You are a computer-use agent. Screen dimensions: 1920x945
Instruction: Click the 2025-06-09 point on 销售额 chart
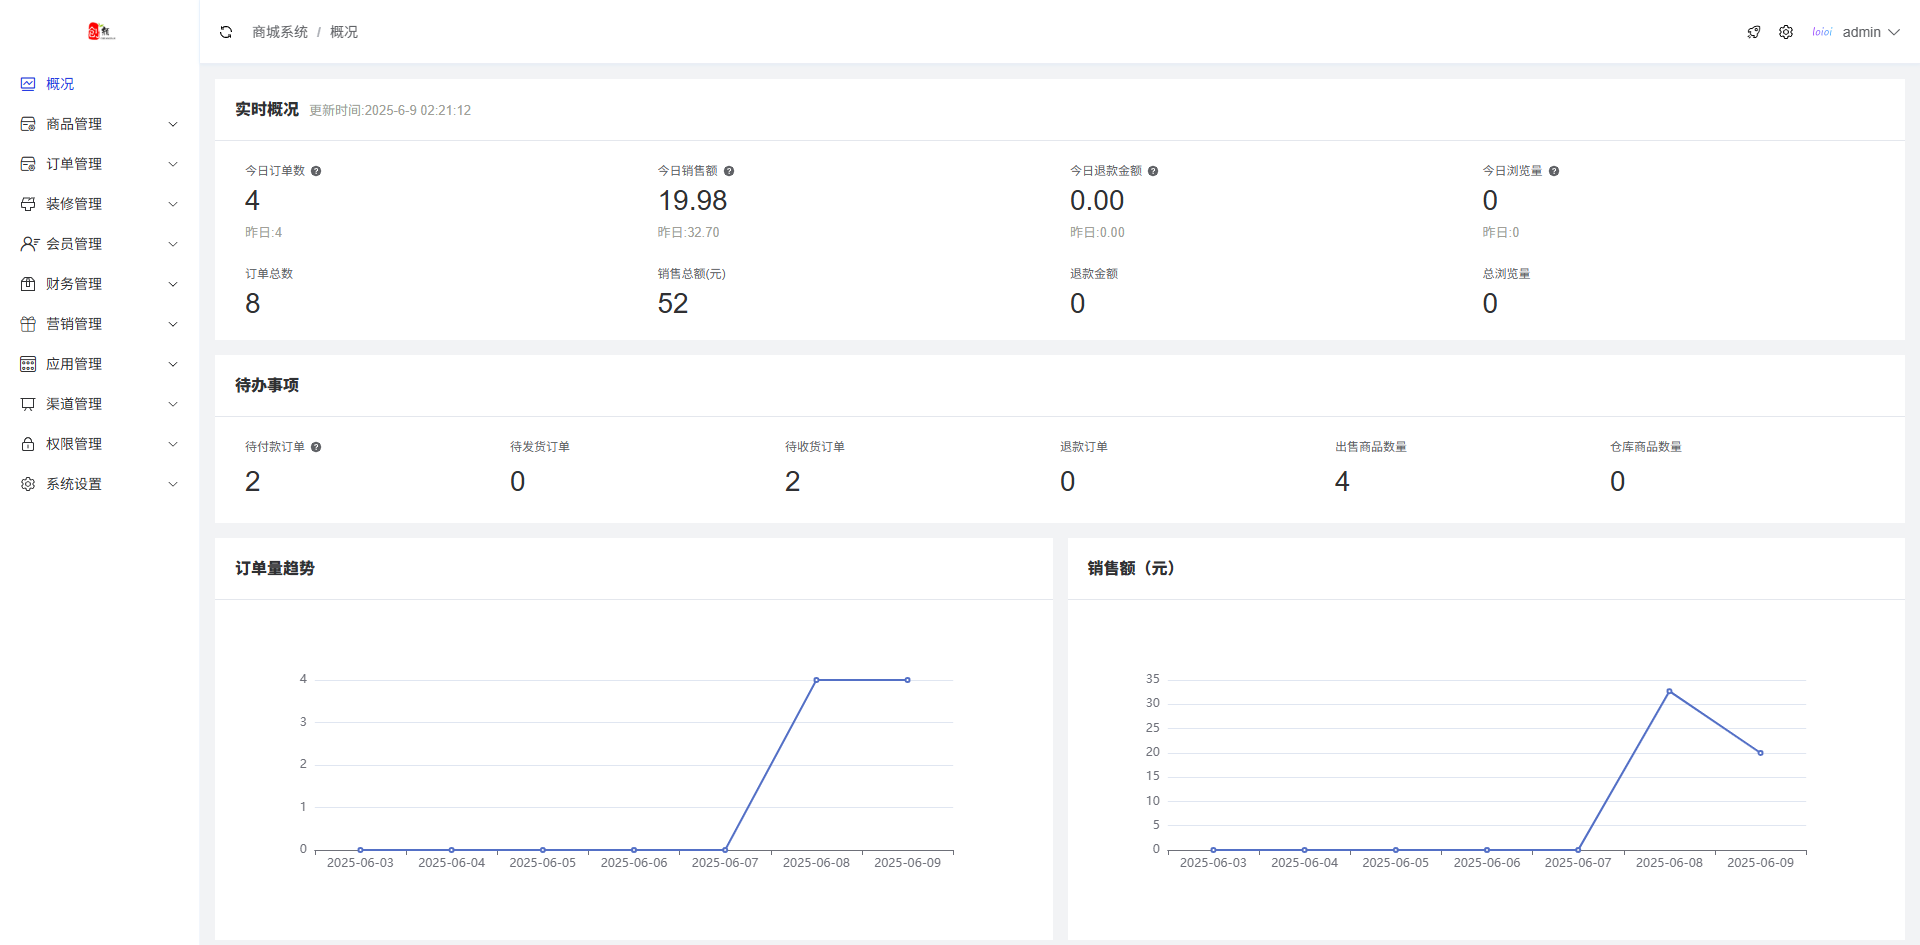click(x=1760, y=753)
